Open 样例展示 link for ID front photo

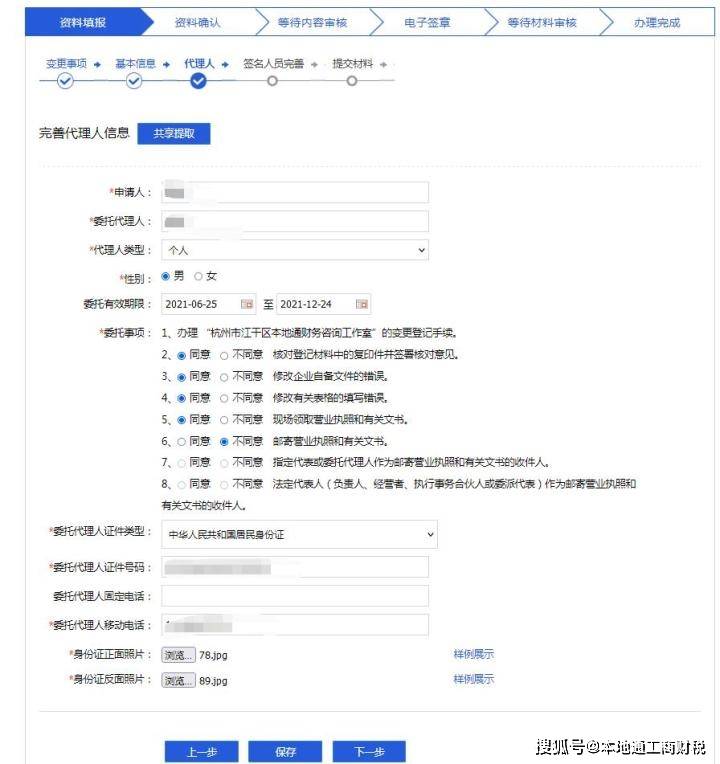pyautogui.click(x=473, y=654)
